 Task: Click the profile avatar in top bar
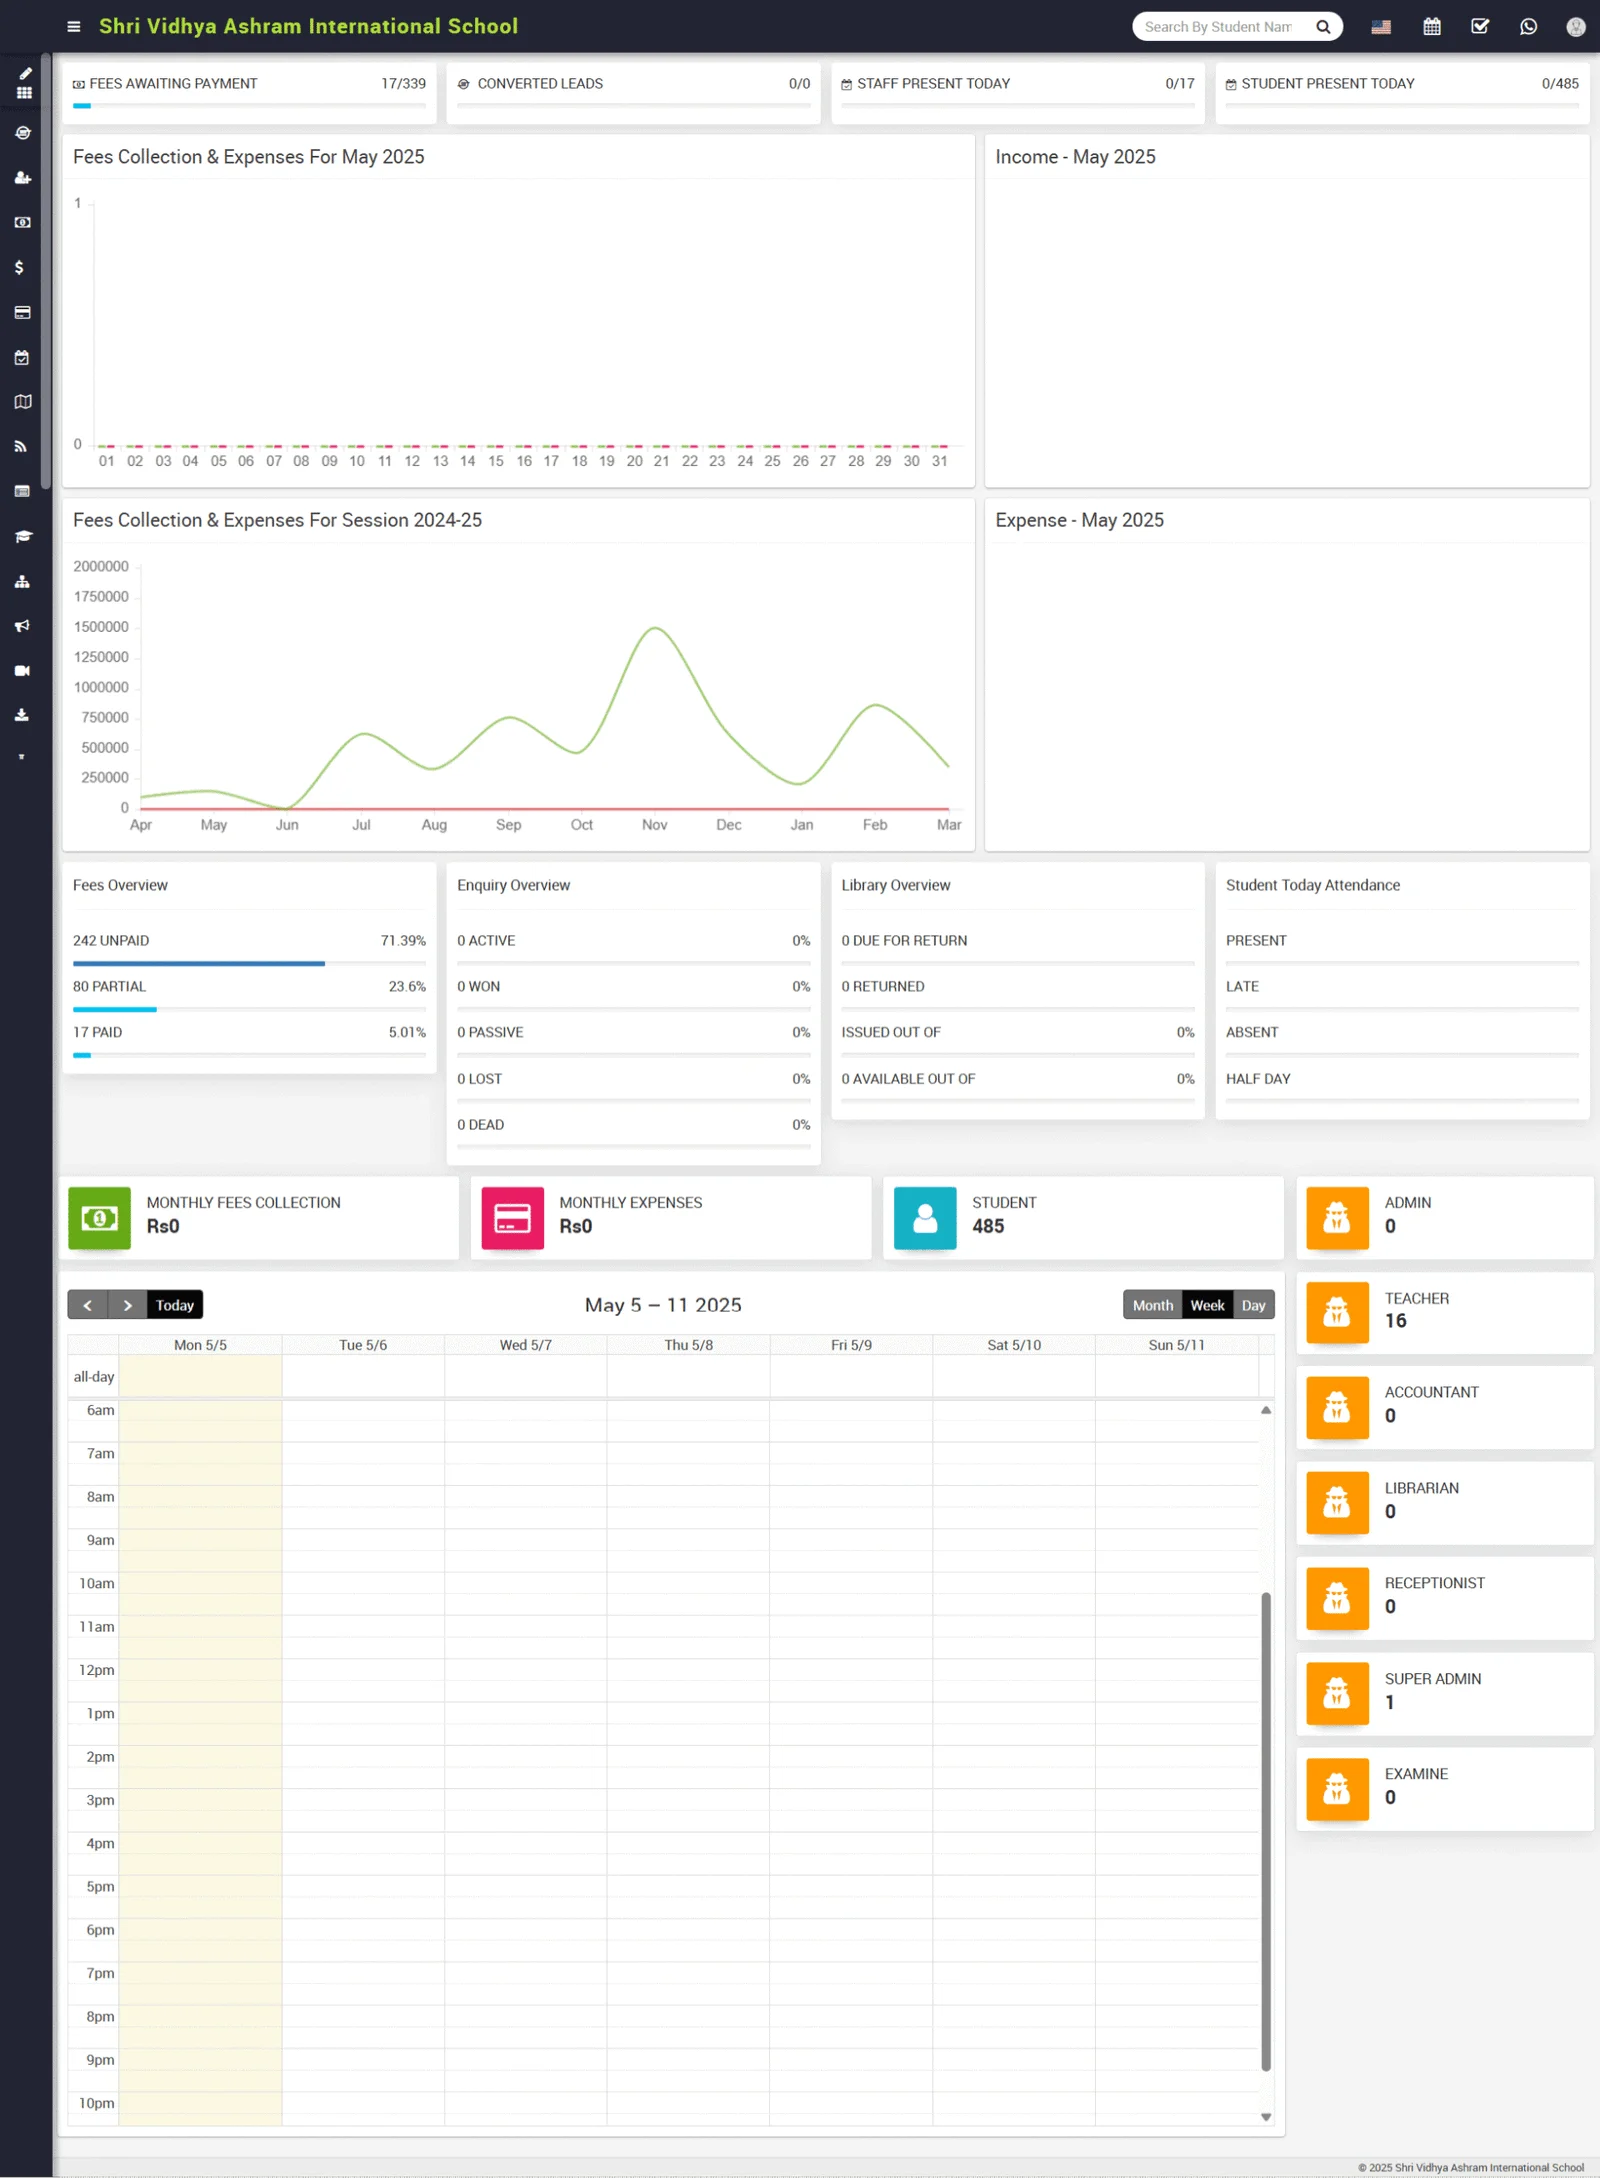1575,26
